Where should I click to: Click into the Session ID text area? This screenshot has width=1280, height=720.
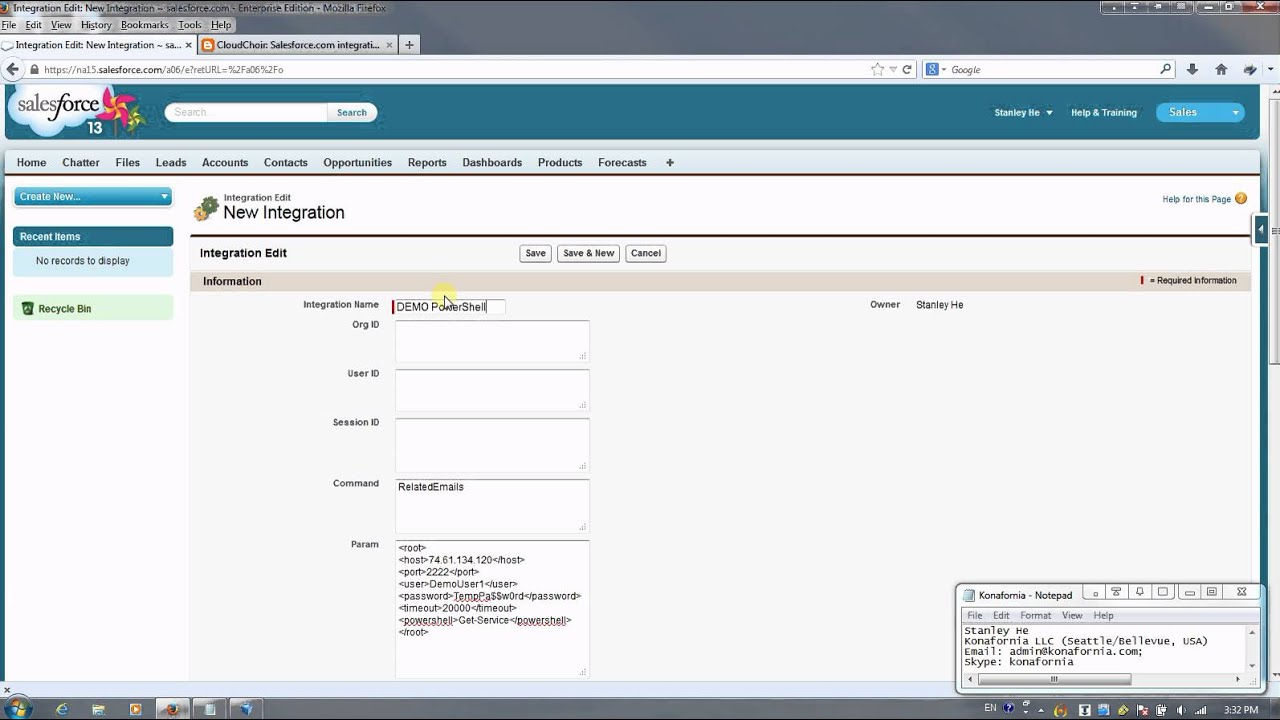tap(492, 444)
